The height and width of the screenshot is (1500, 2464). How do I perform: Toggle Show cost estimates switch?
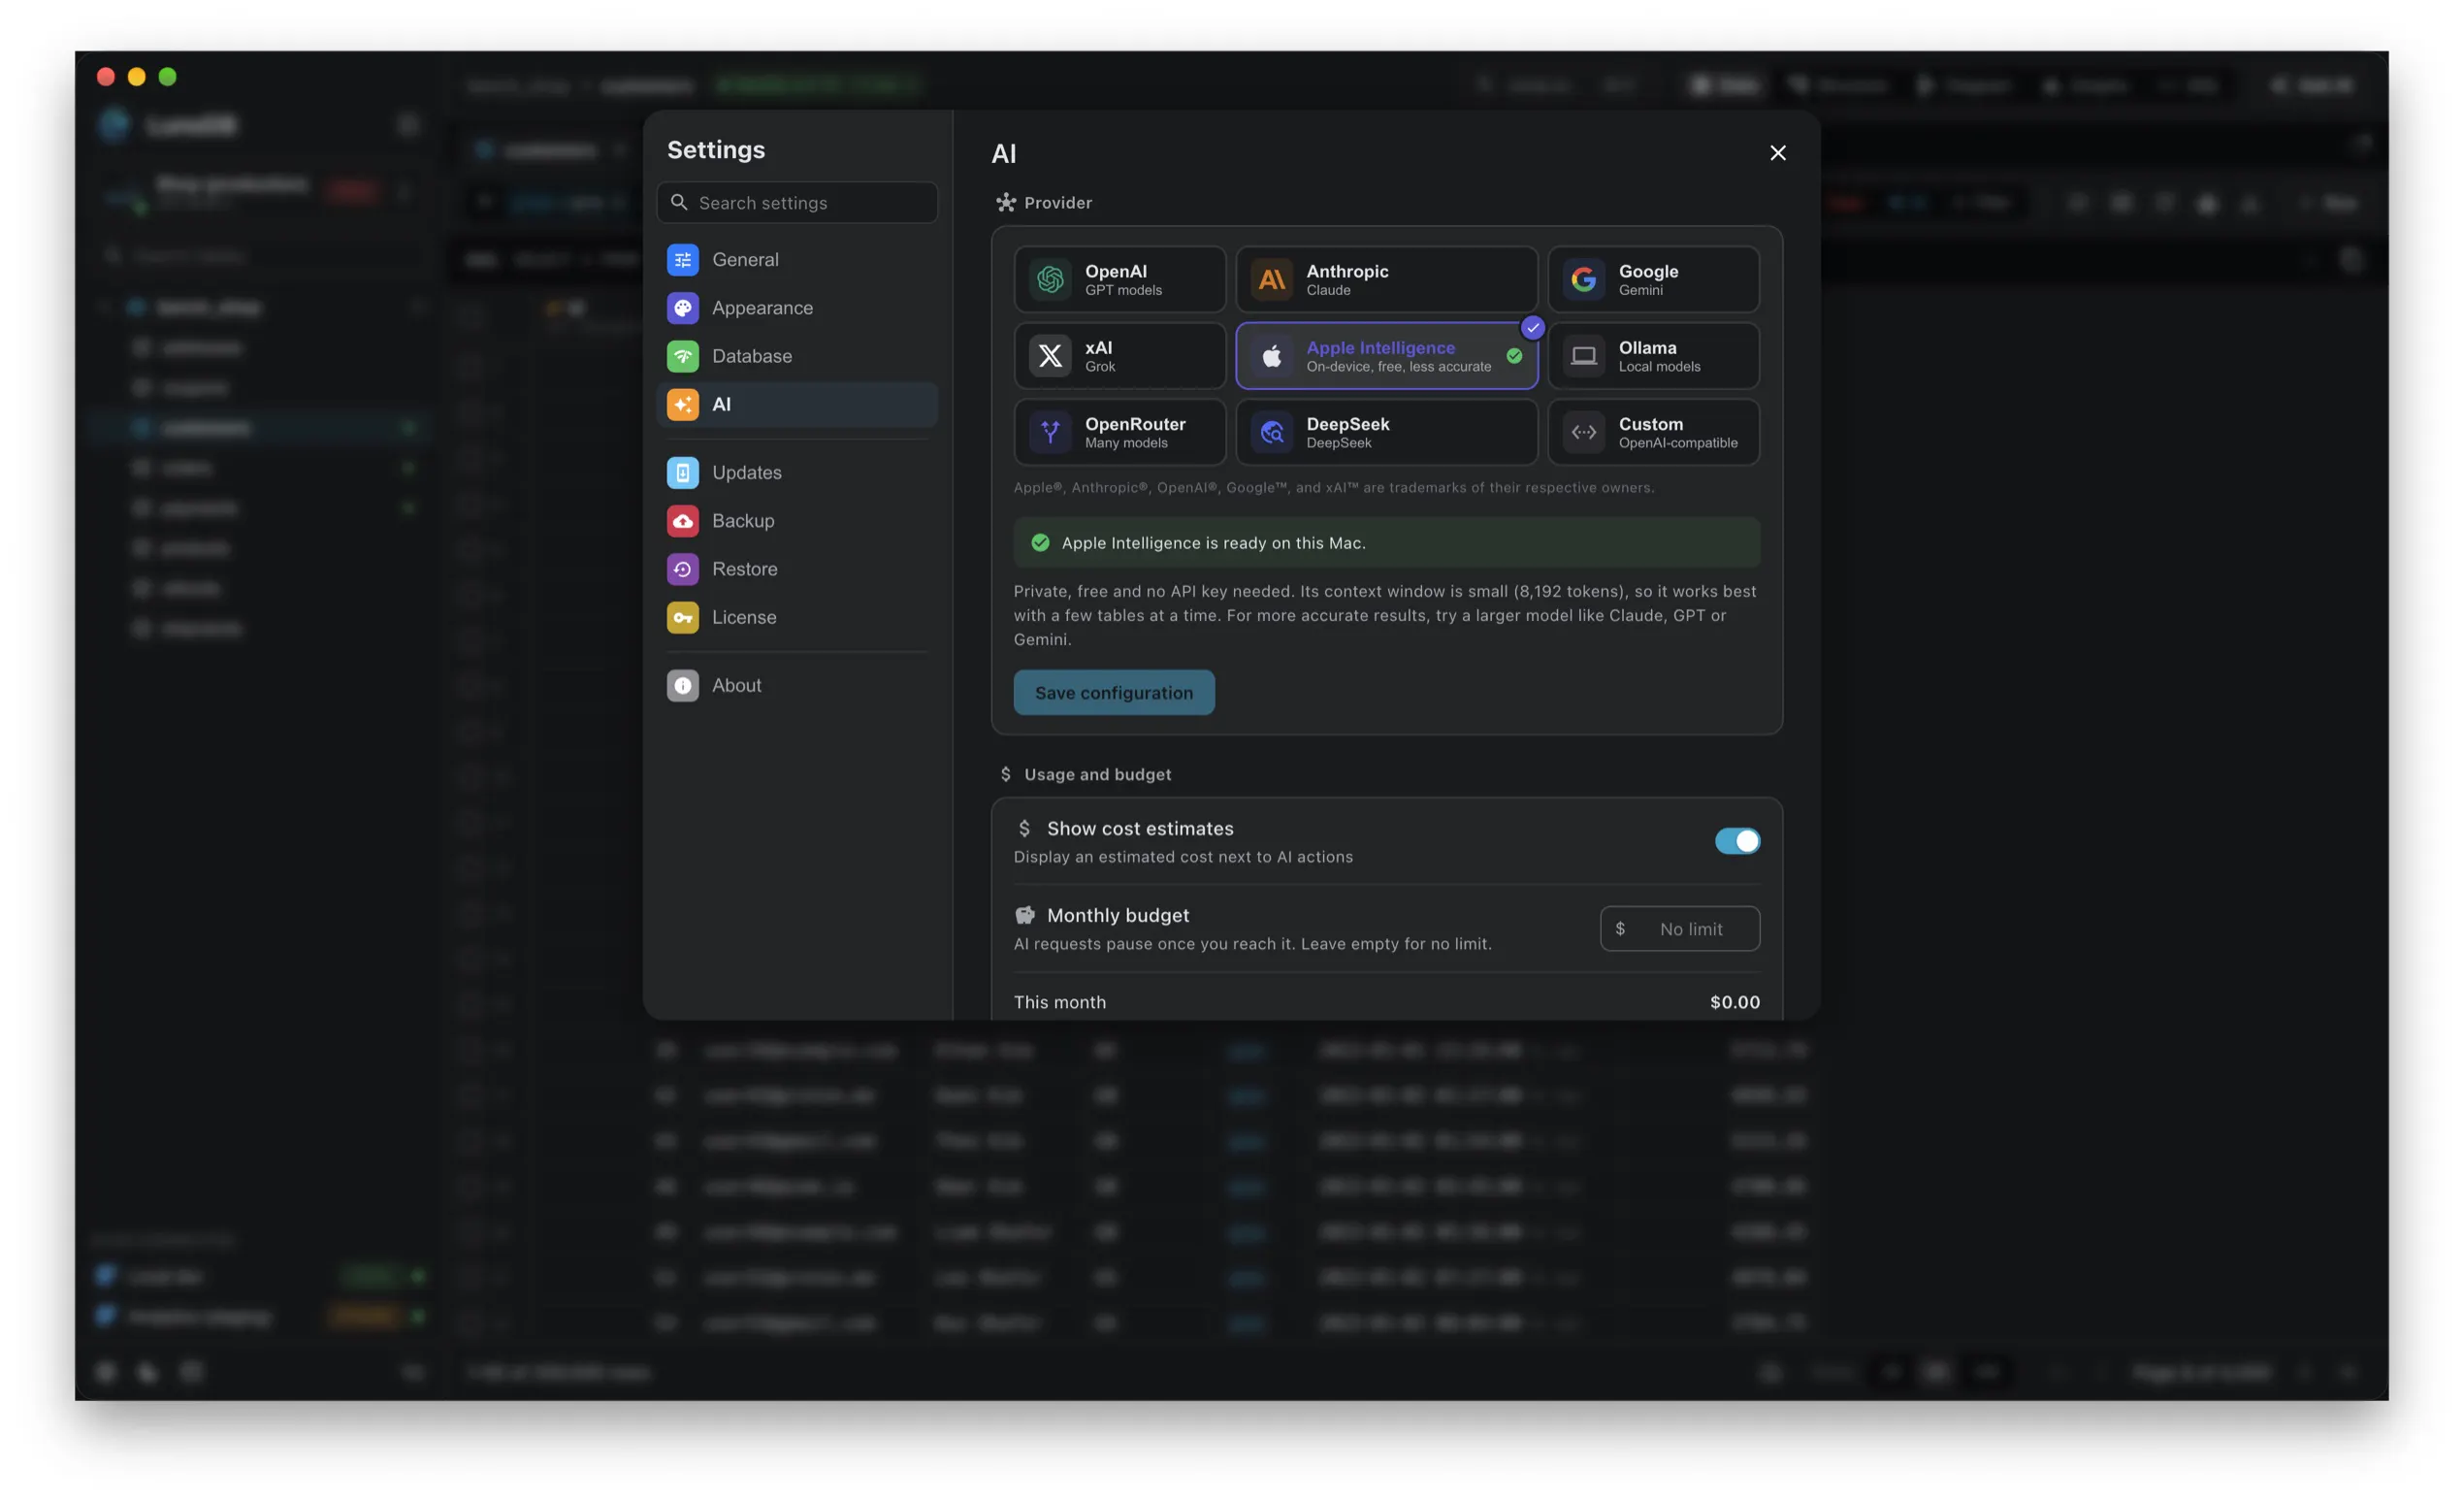(x=1737, y=841)
